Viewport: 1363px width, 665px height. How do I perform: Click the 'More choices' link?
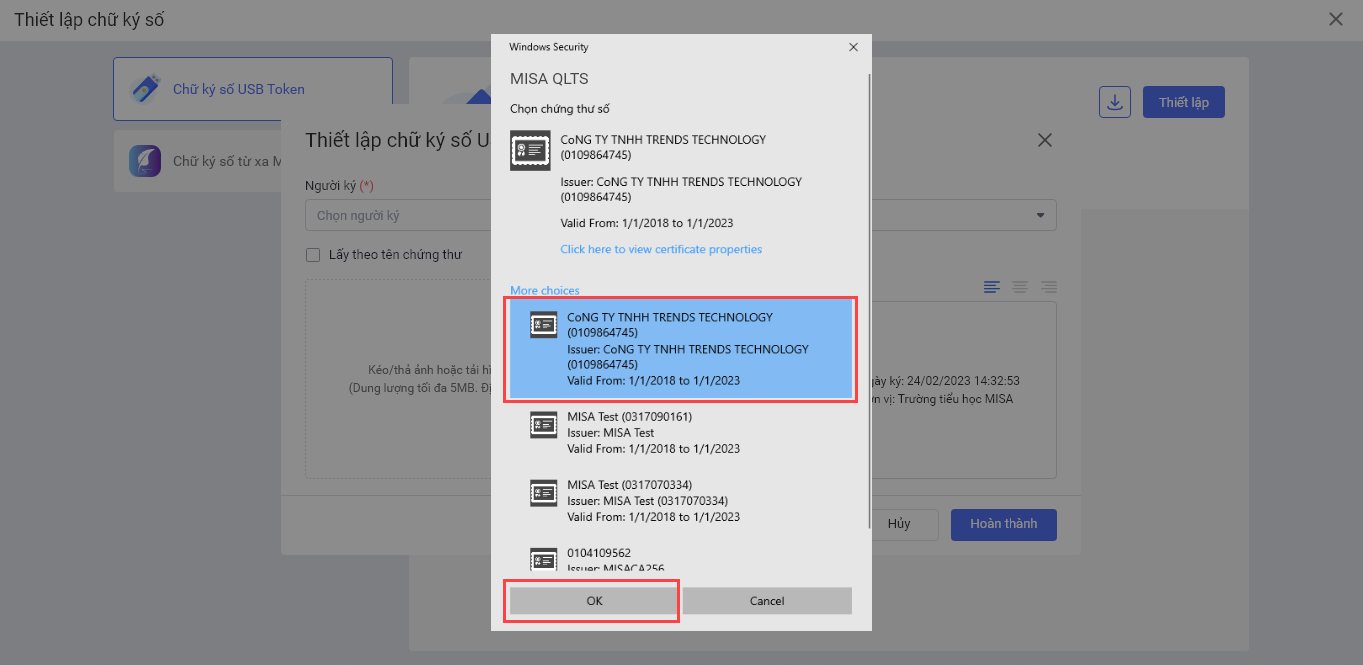(x=545, y=291)
